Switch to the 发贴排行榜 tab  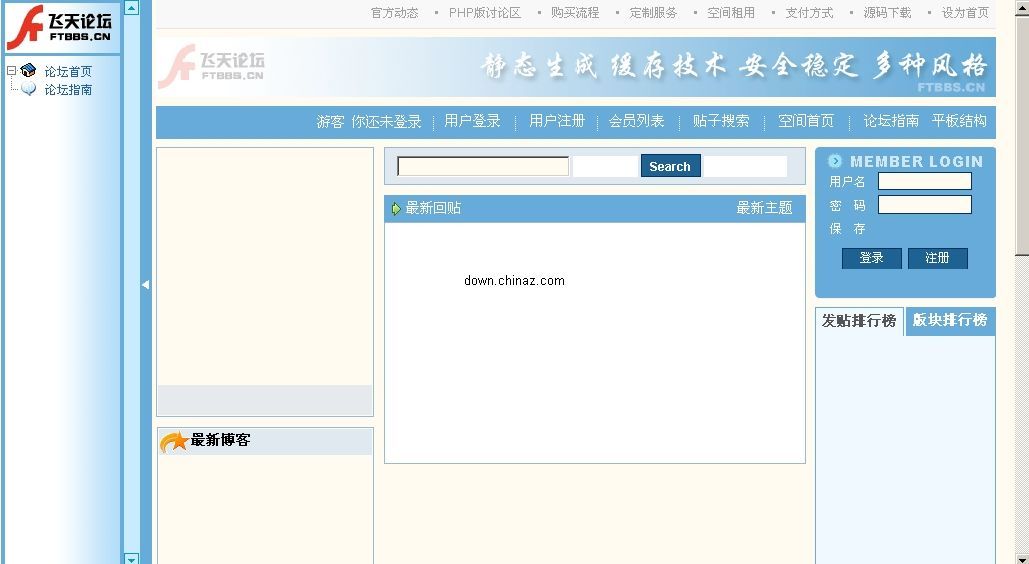859,321
